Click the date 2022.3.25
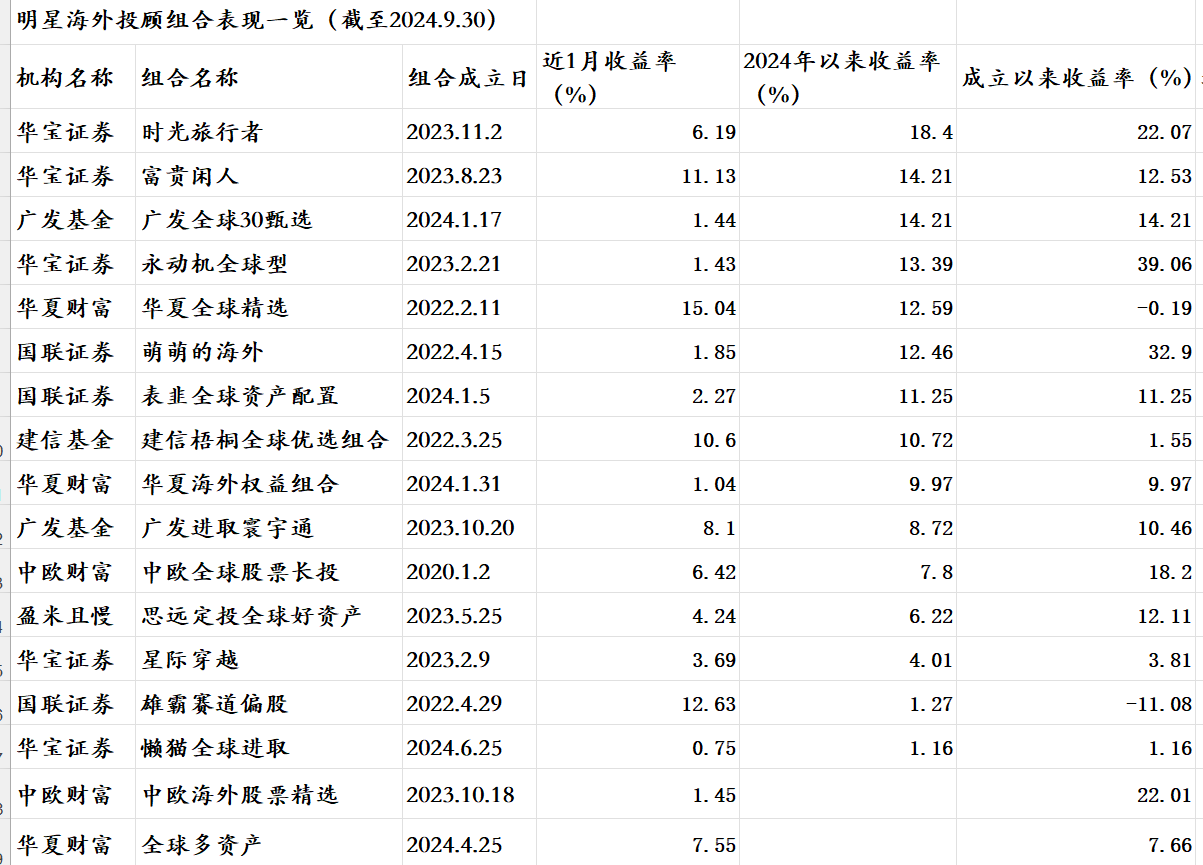The image size is (1203, 865). 453,440
